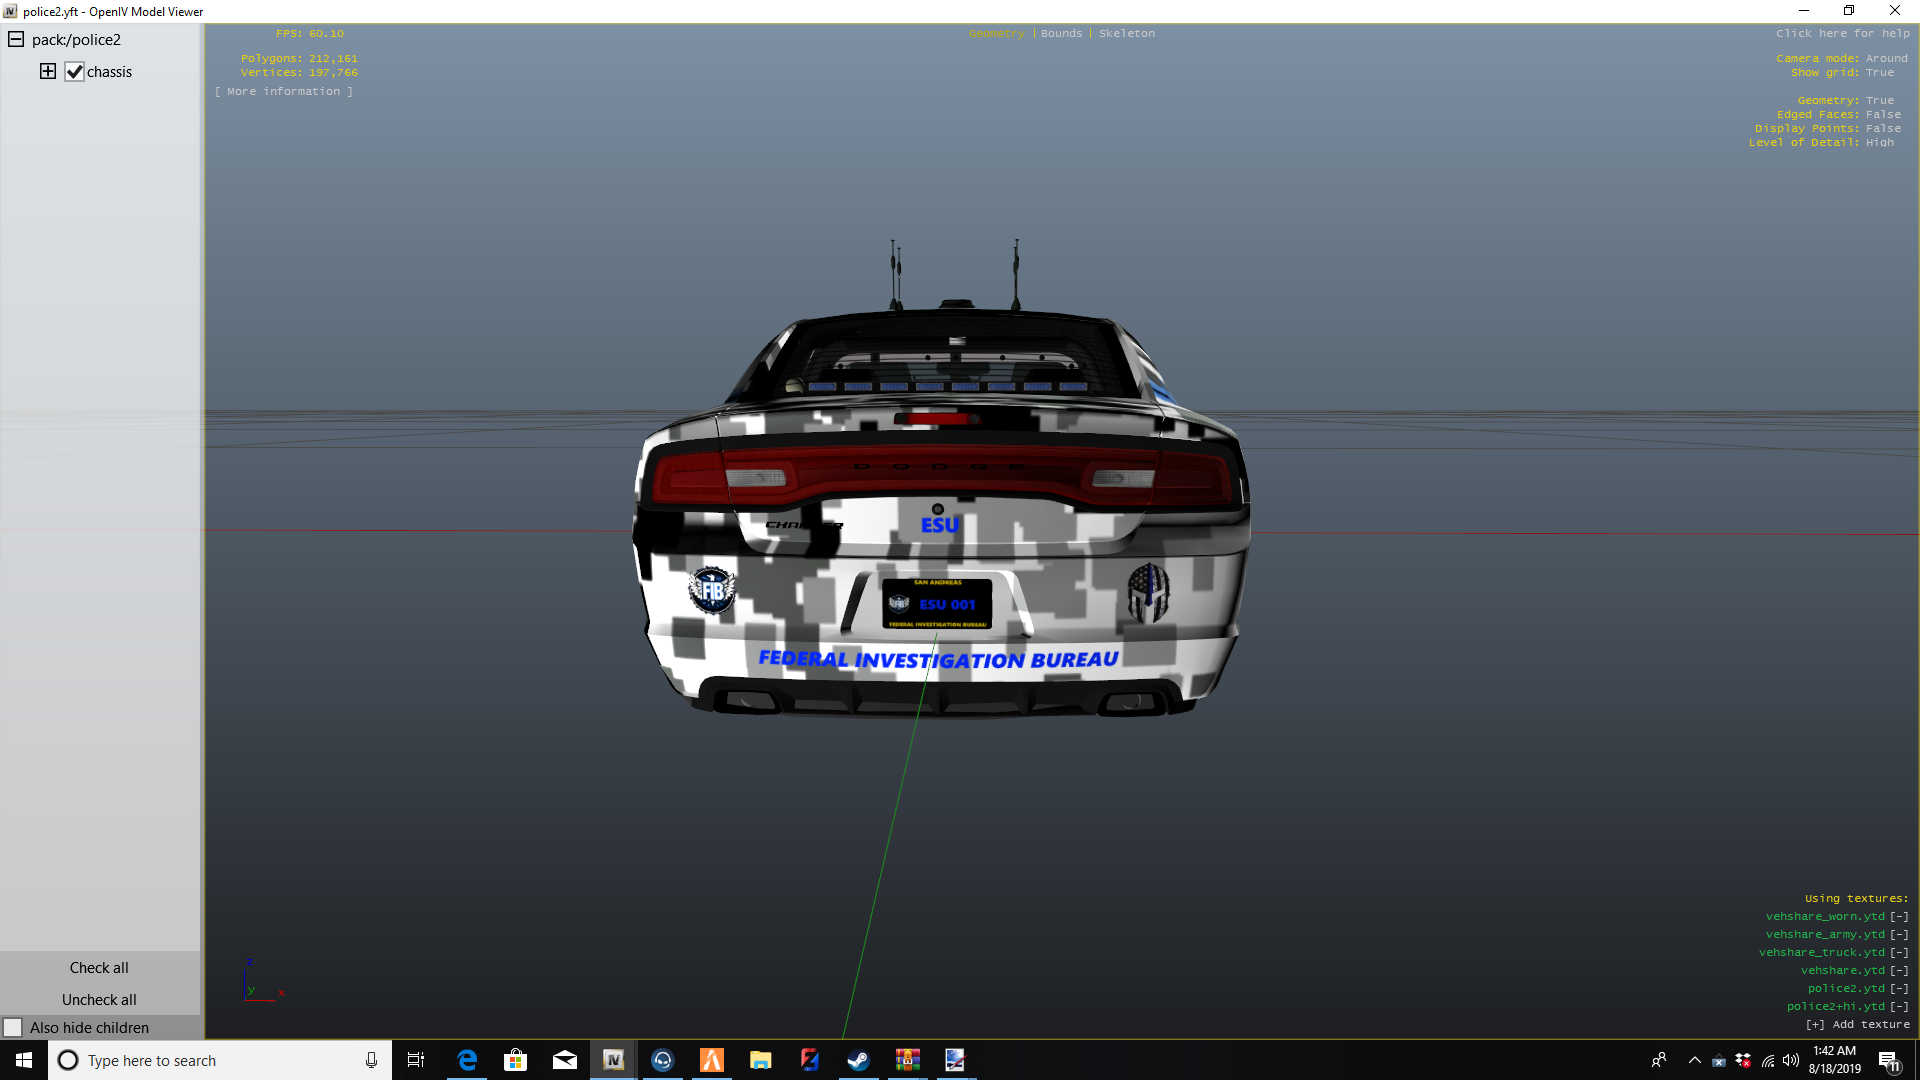Click the Check all button
The width and height of the screenshot is (1920, 1080).
pos(99,968)
